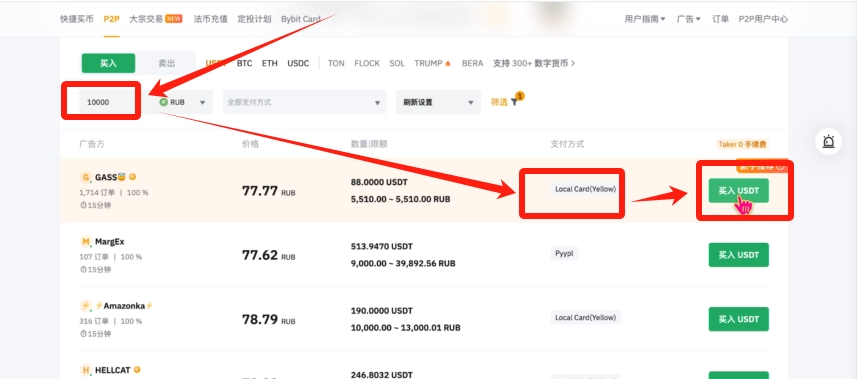Open 定投计划 tab
Viewport: 857px width, 379px height.
click(x=254, y=19)
